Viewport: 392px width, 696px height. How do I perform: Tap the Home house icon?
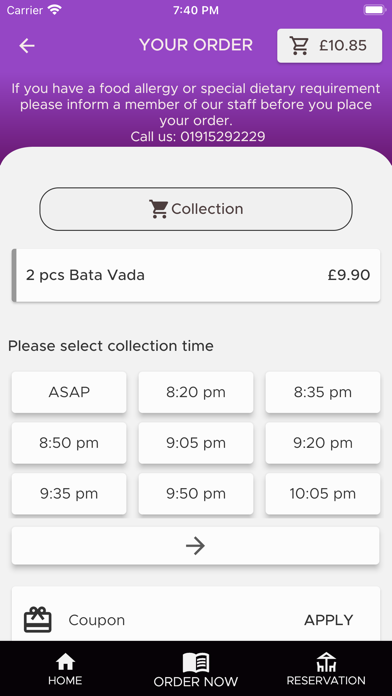tap(65, 661)
